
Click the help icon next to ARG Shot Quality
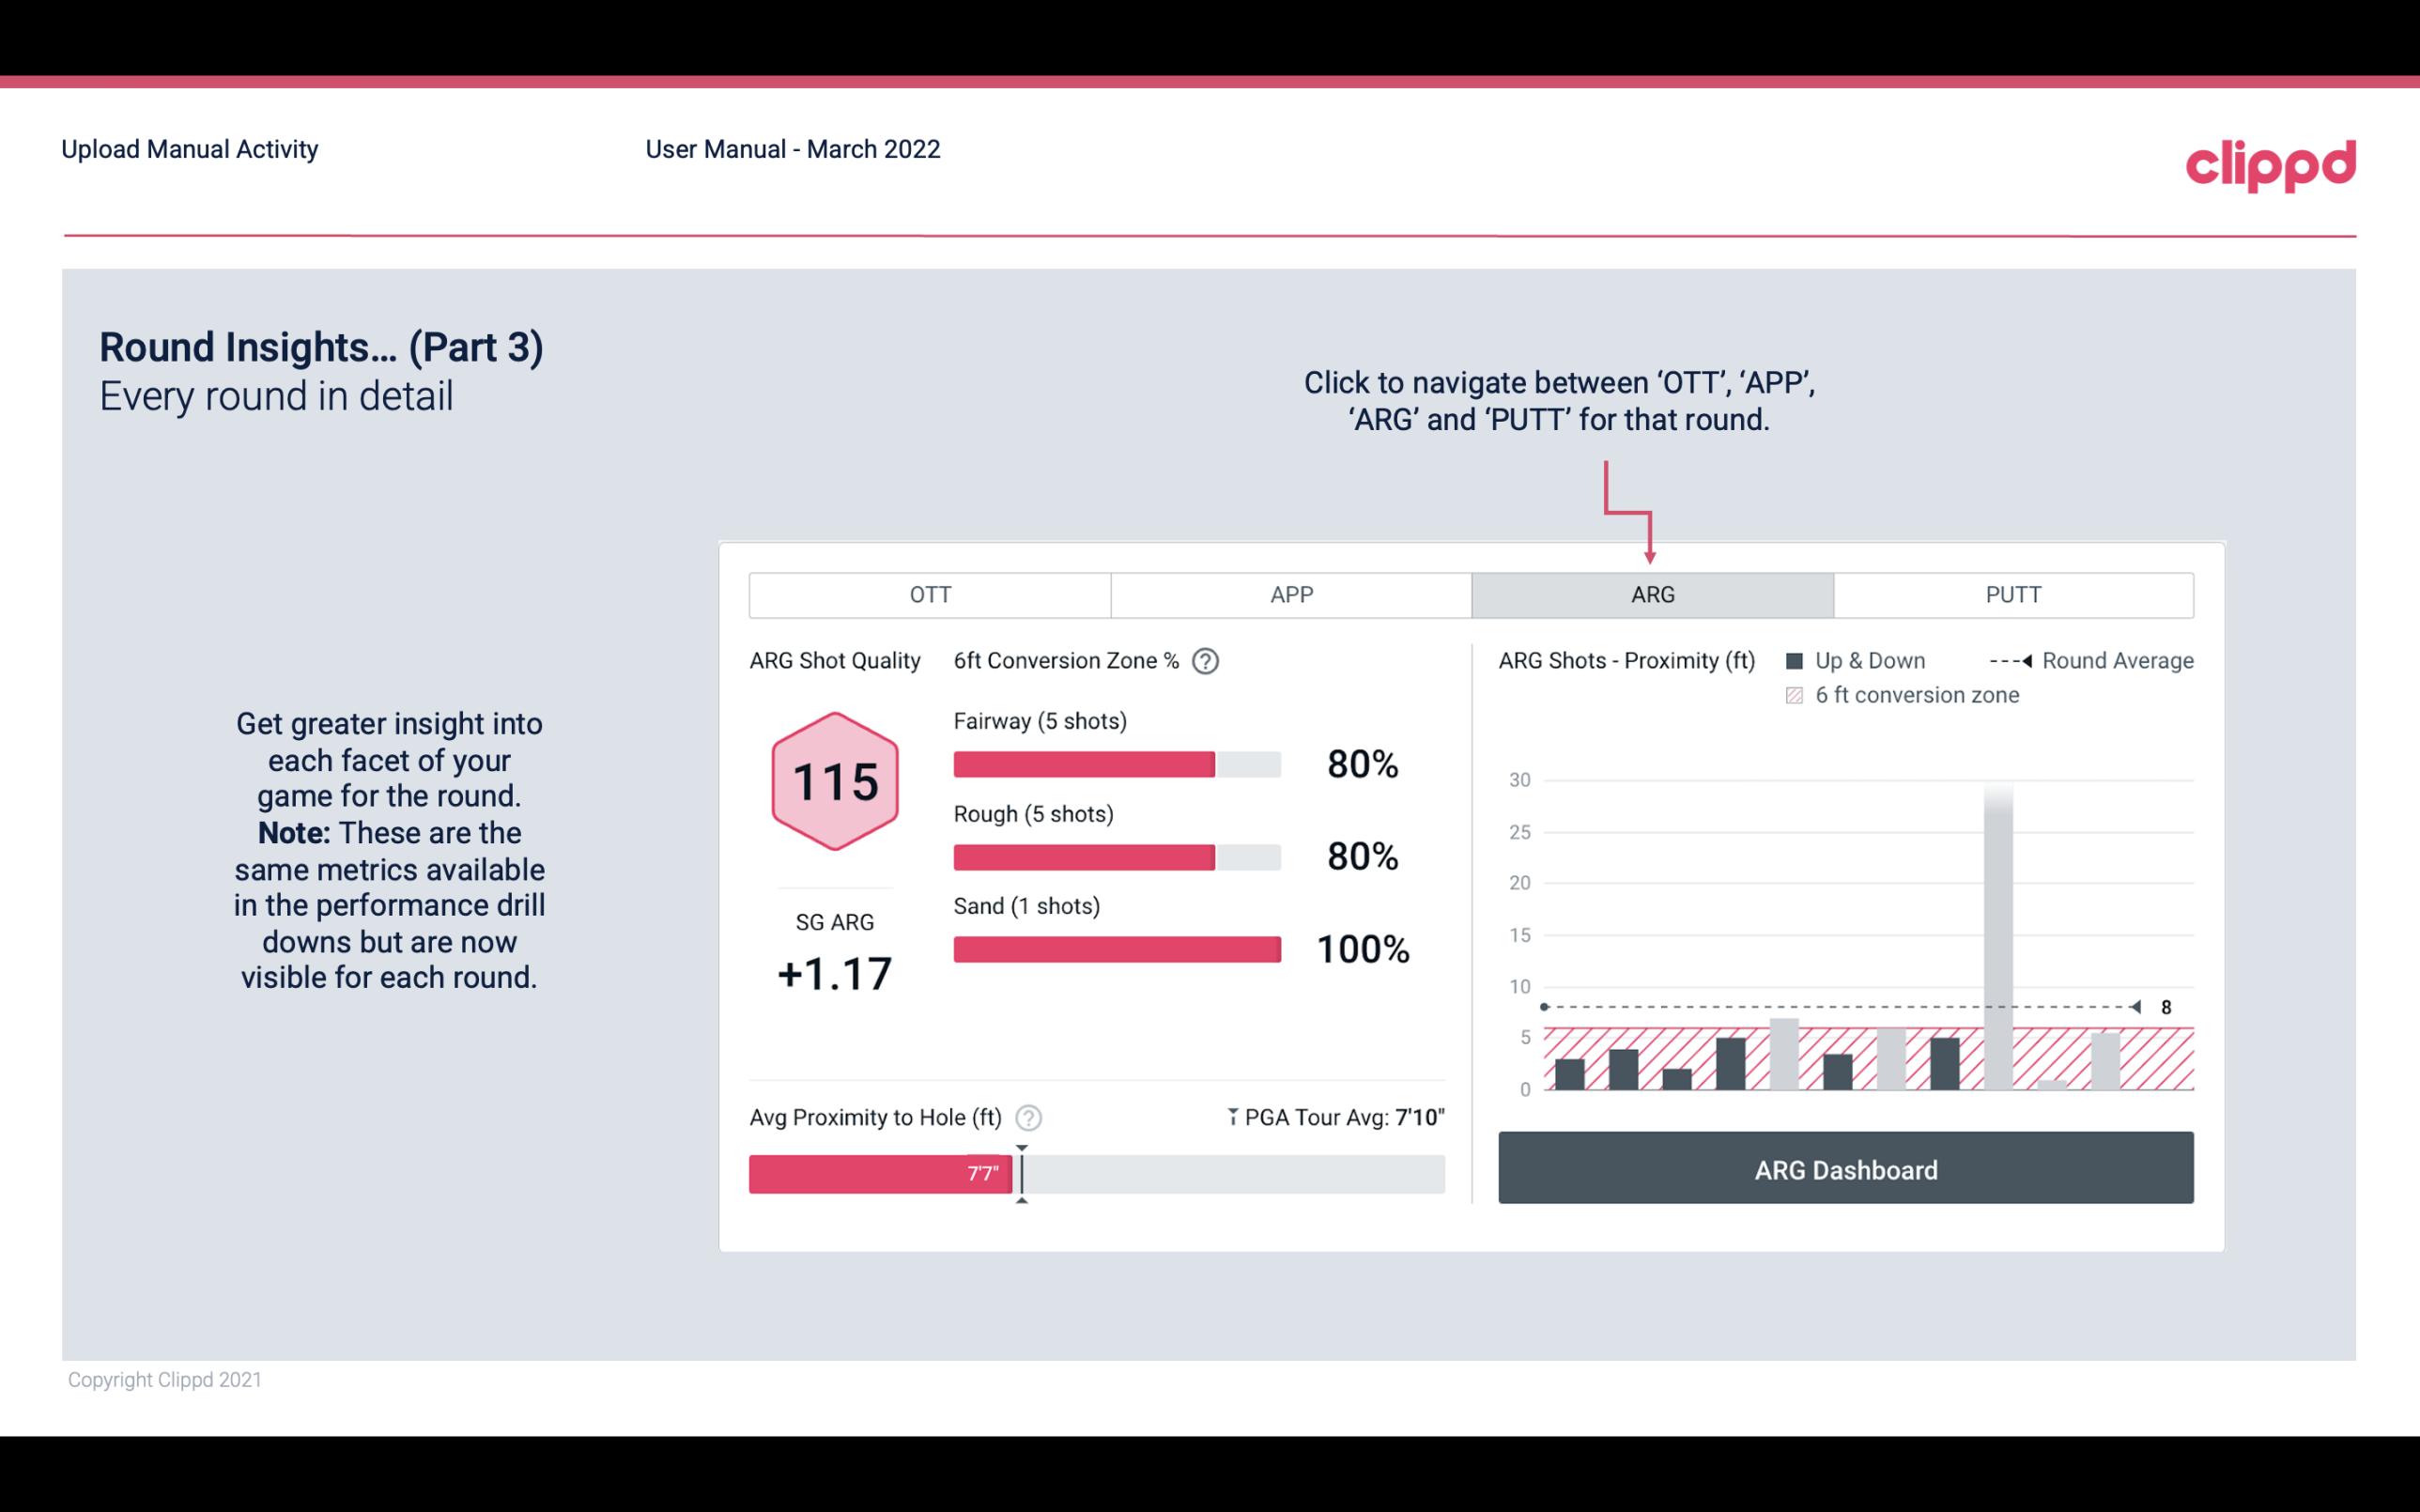[1209, 660]
